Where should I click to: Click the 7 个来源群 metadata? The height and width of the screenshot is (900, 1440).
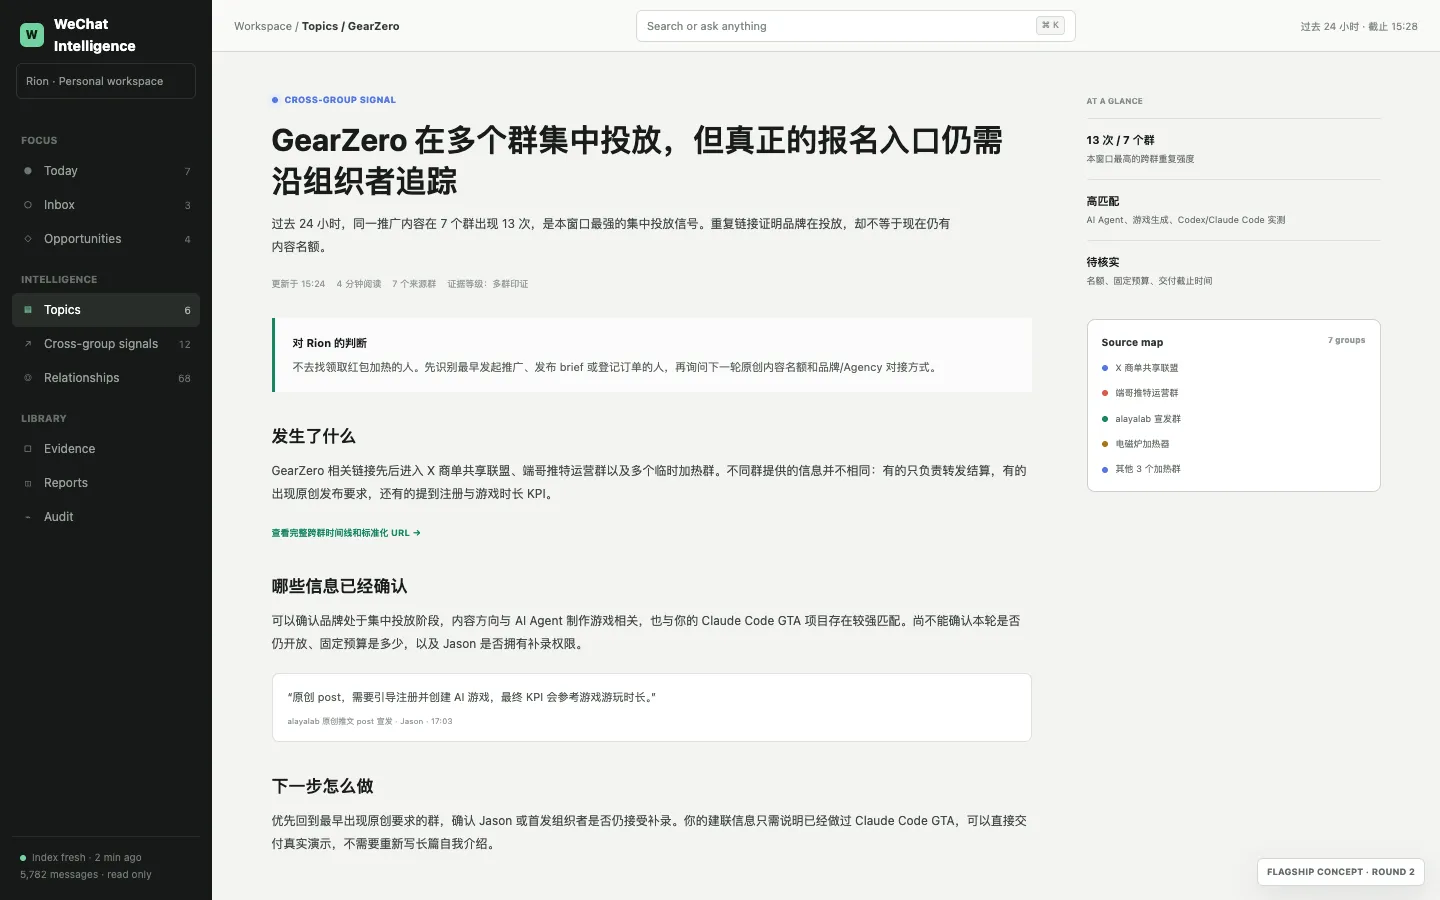pyautogui.click(x=414, y=284)
